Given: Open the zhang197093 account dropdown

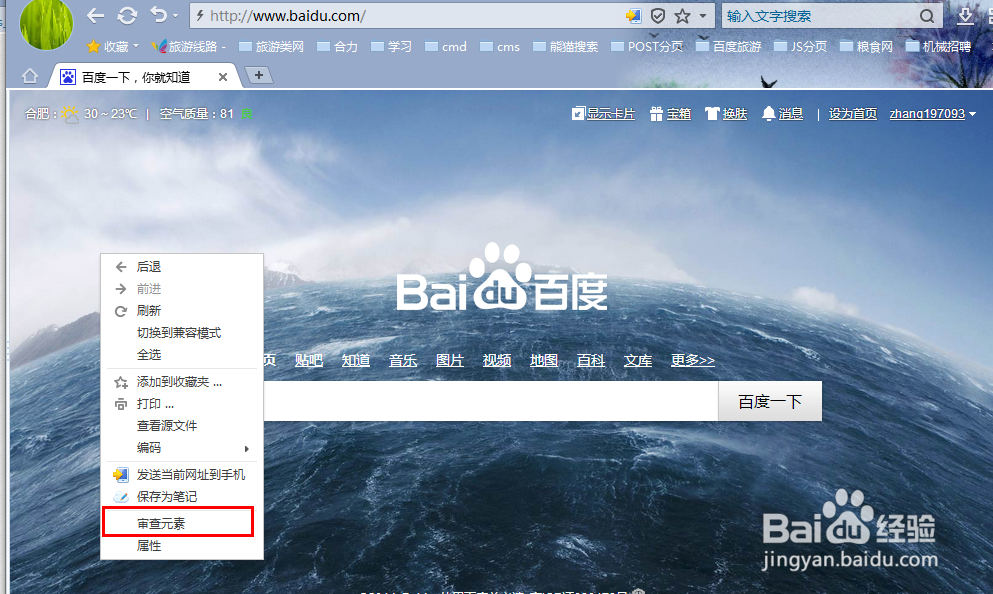Looking at the screenshot, I should pyautogui.click(x=932, y=114).
